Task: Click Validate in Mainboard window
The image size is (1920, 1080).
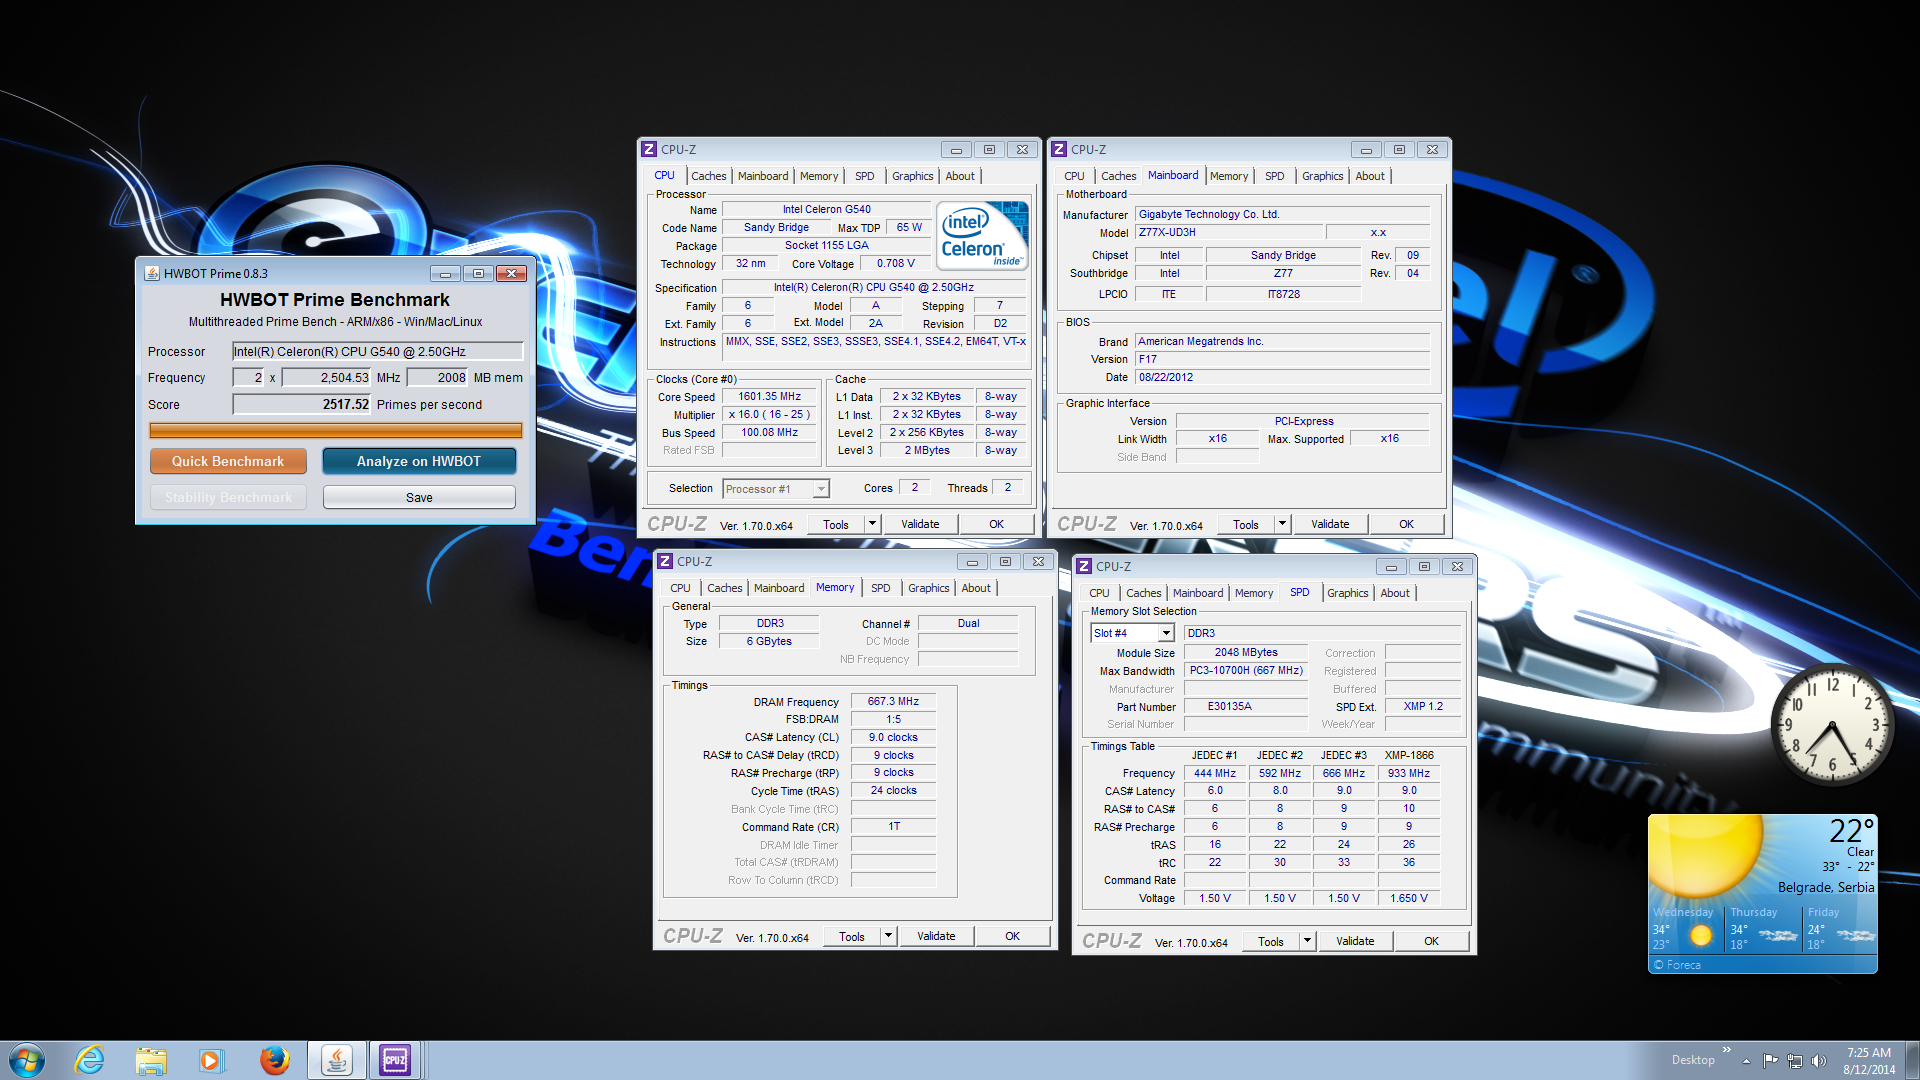Action: click(x=1330, y=523)
